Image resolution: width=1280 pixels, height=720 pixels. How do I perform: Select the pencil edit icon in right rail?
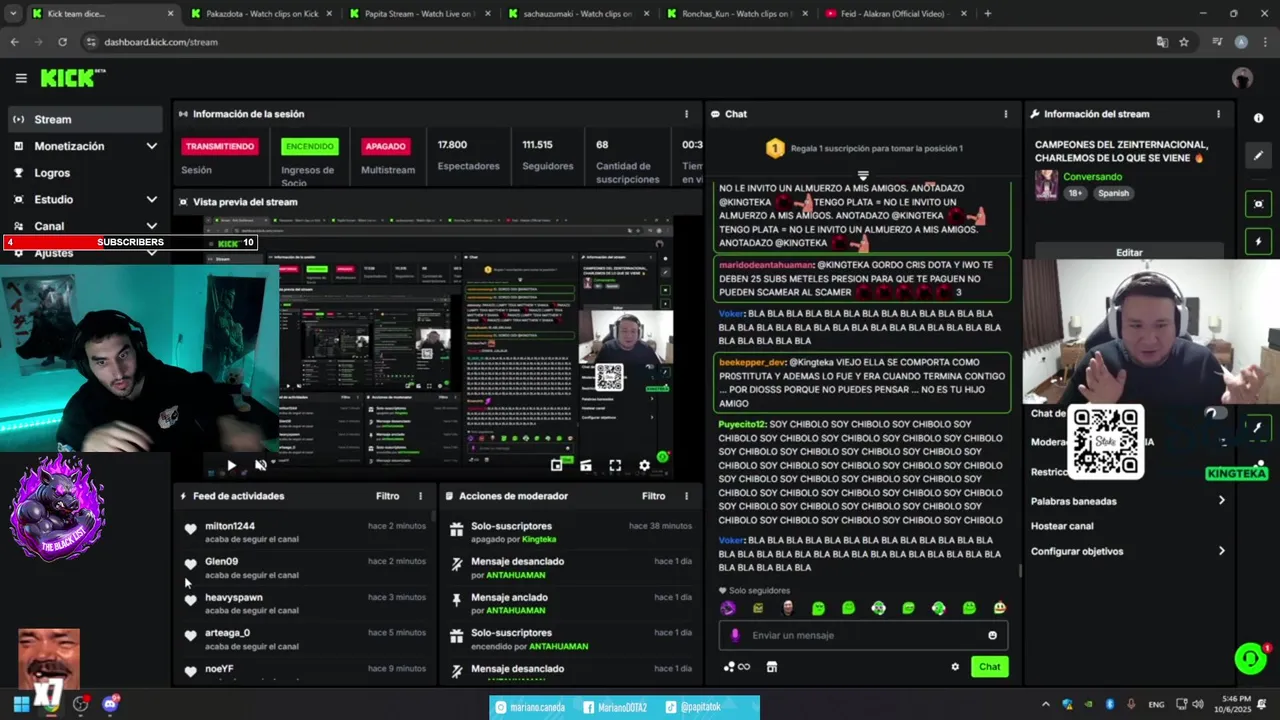pyautogui.click(x=1258, y=156)
